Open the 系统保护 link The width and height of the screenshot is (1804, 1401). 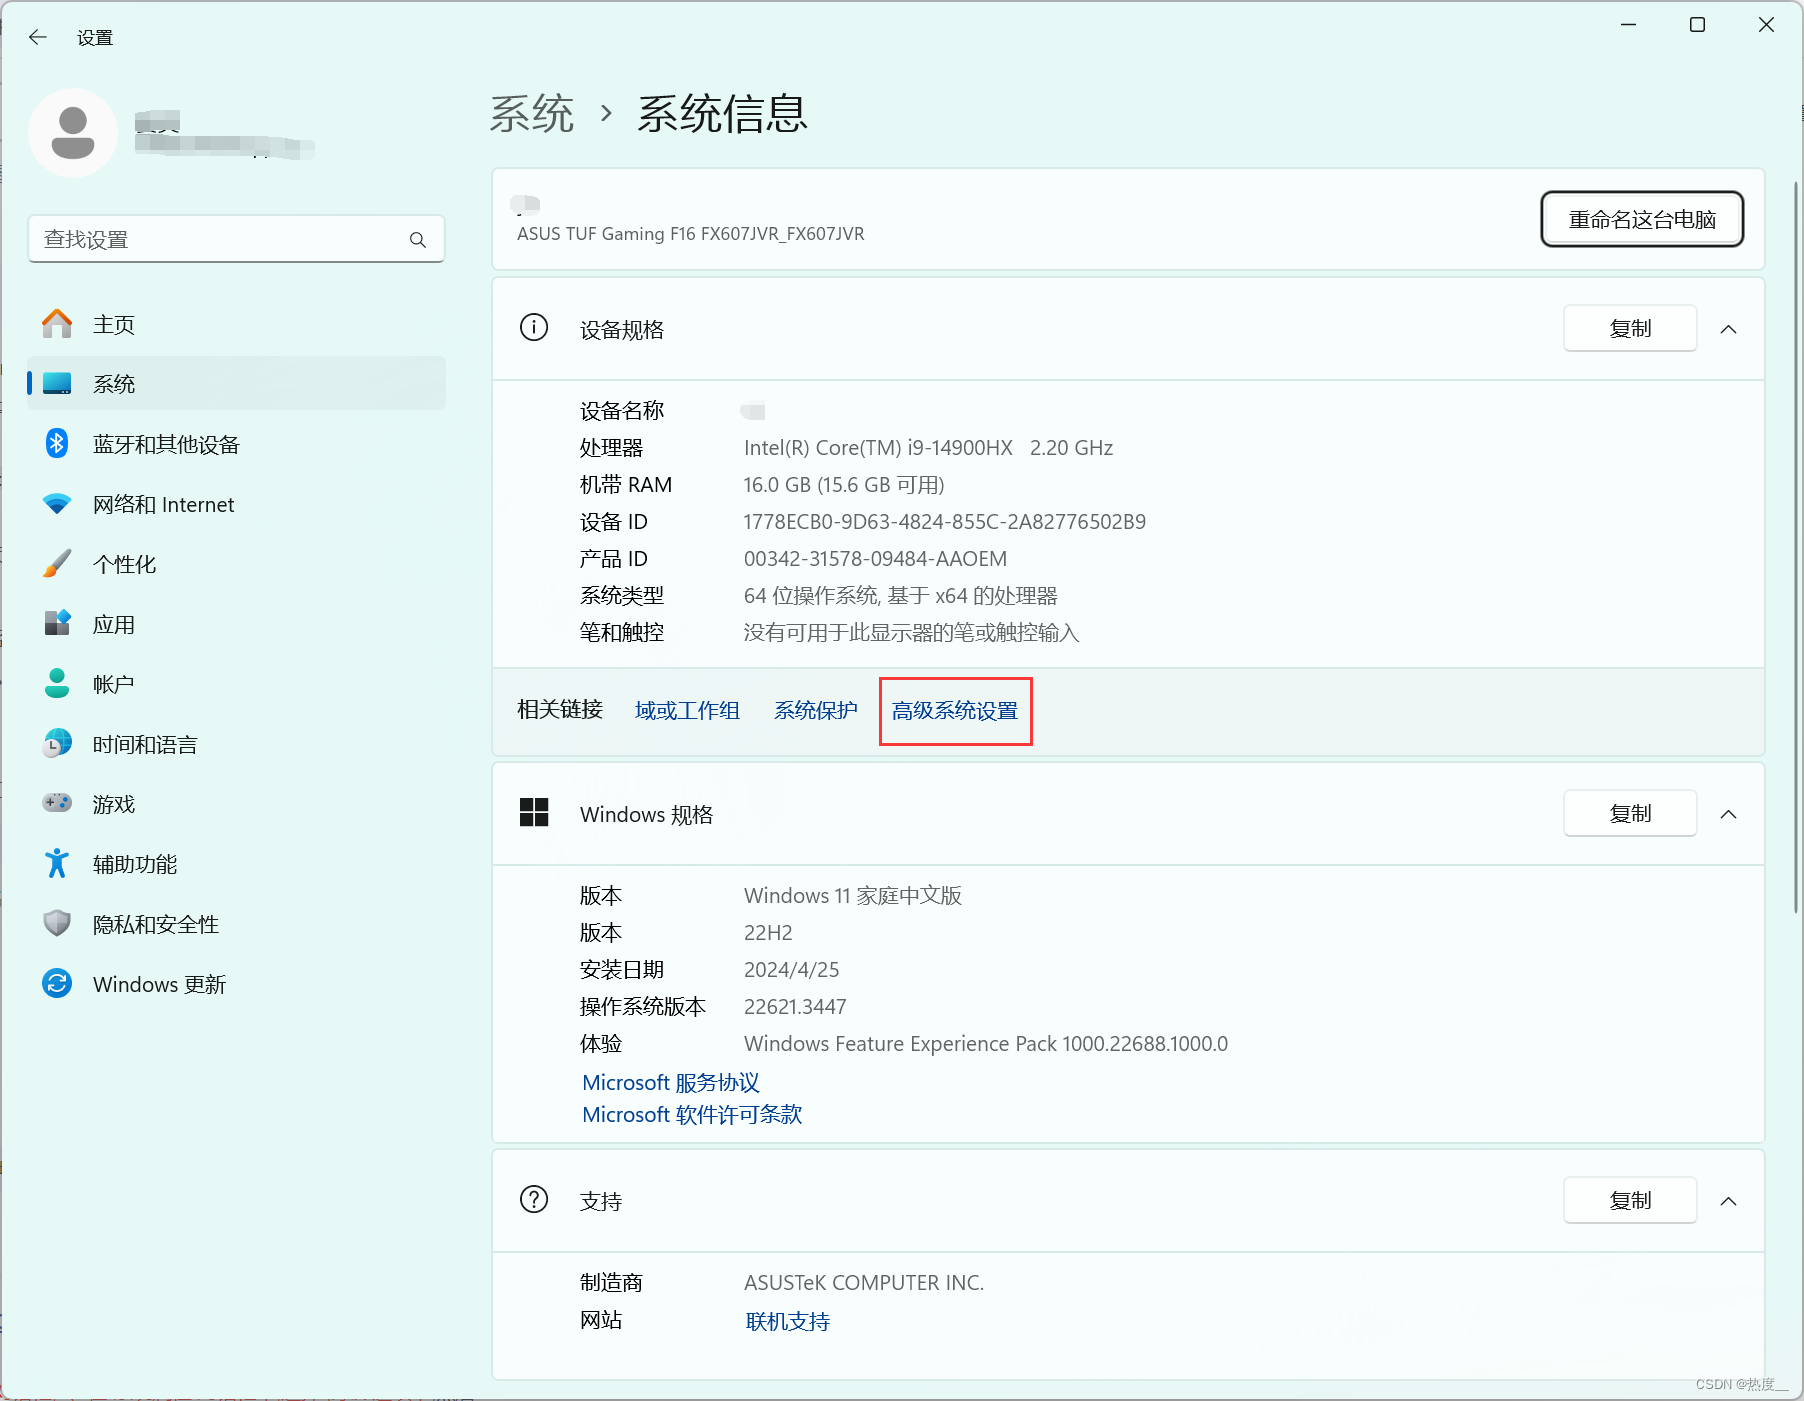(x=815, y=711)
